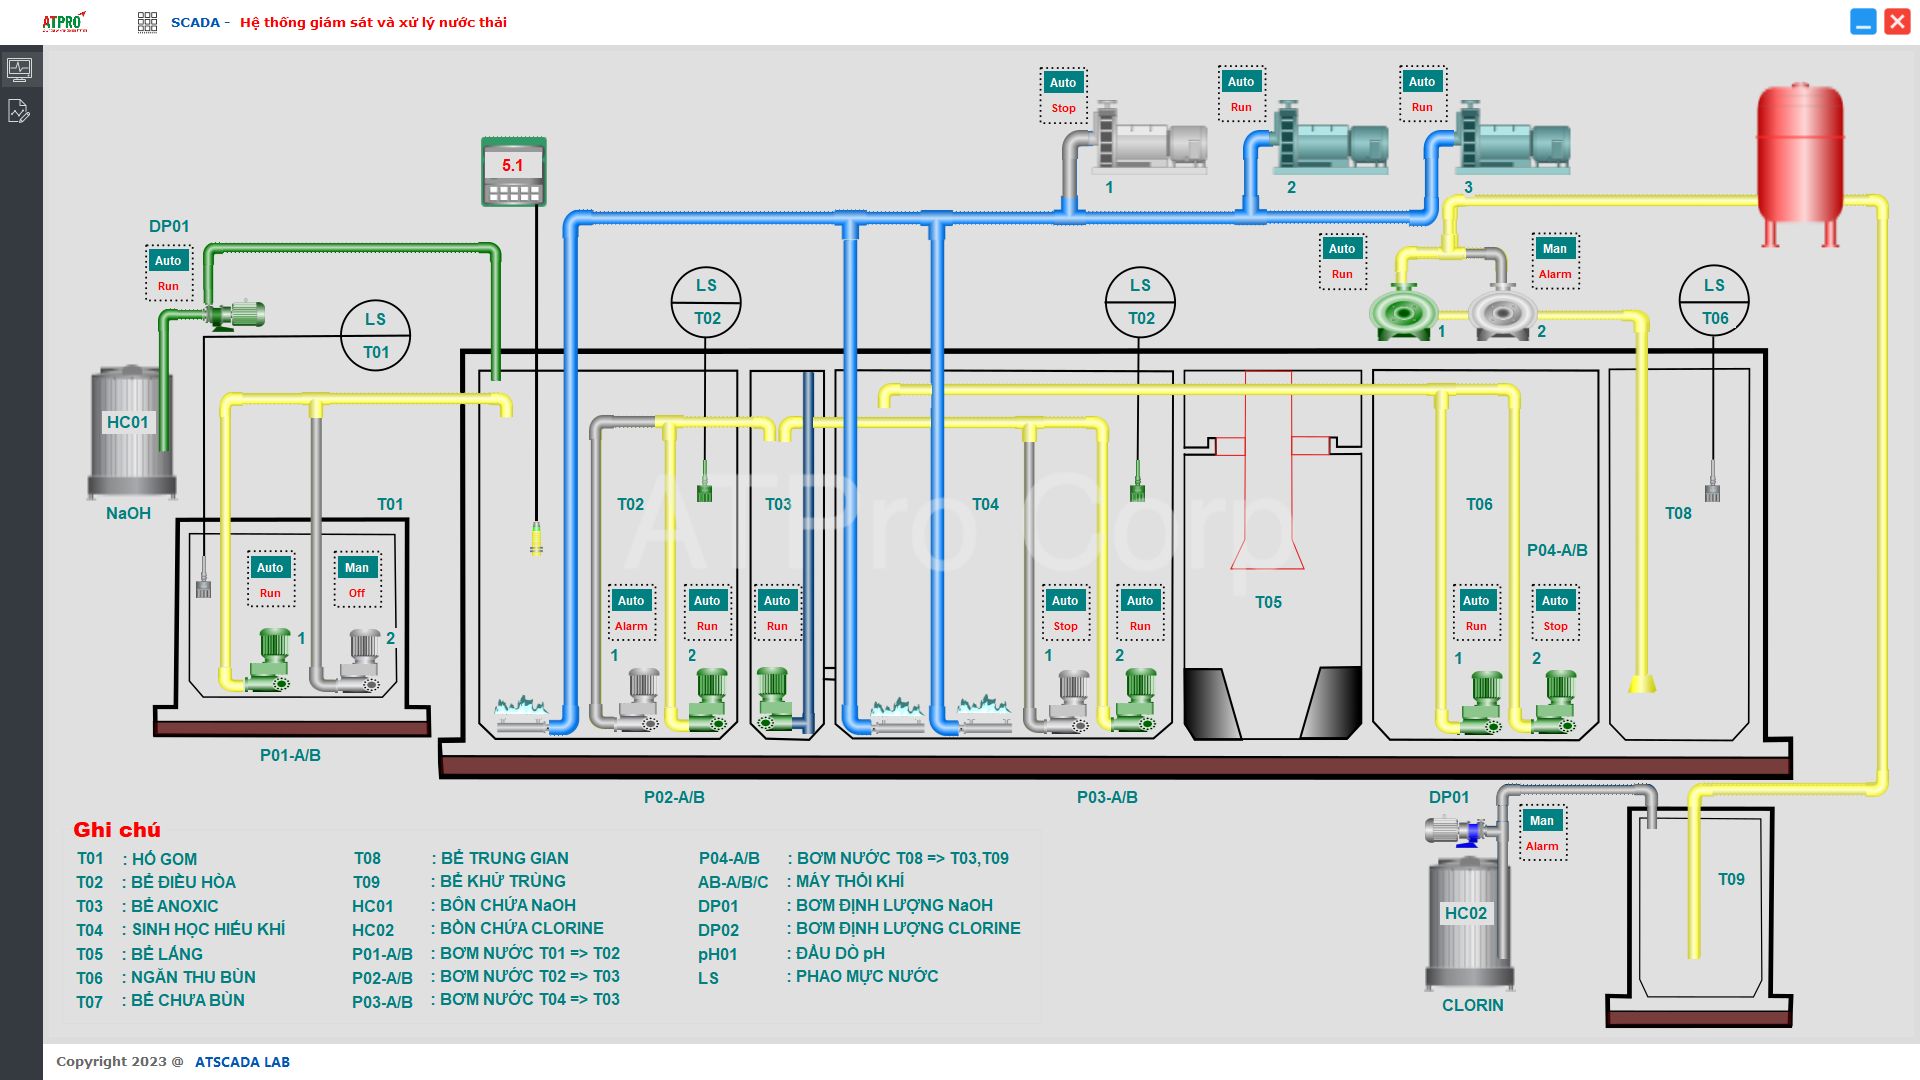This screenshot has height=1080, width=1920.
Task: Click the ATPRO logo in title bar
Action: click(64, 22)
